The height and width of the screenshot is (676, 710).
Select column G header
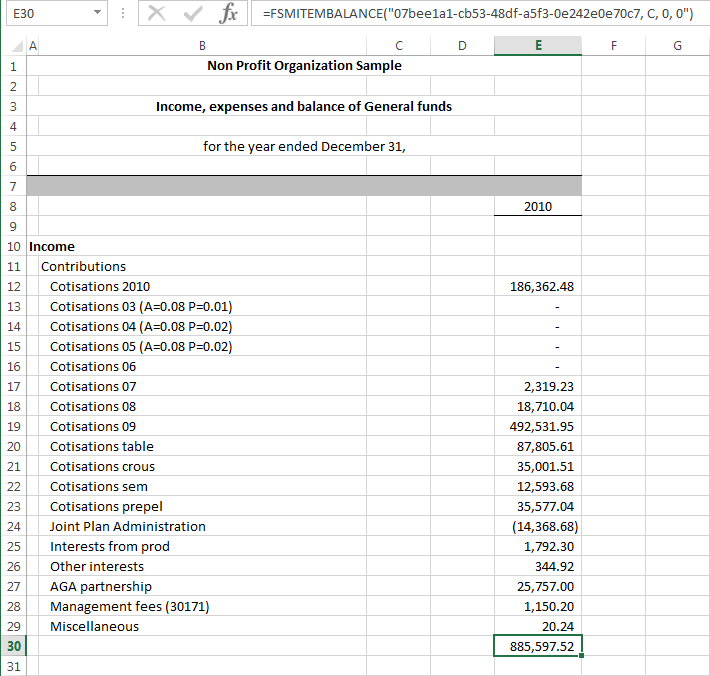(677, 45)
